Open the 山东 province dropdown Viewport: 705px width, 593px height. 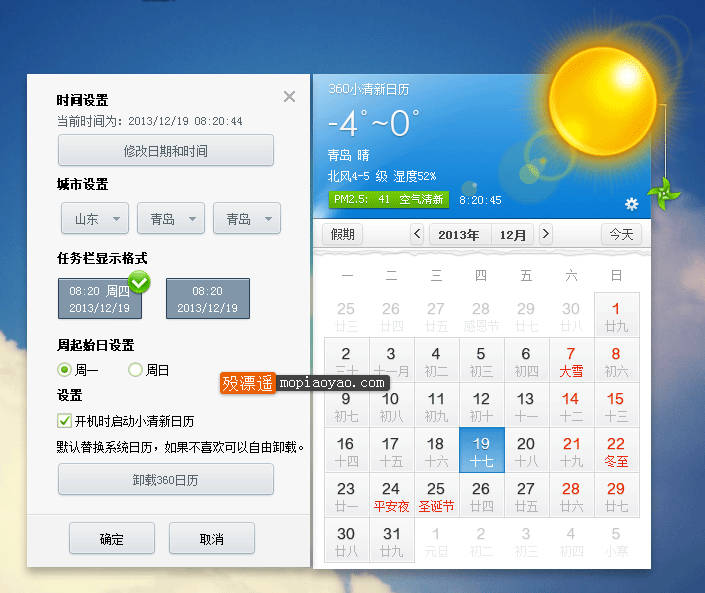tap(95, 218)
